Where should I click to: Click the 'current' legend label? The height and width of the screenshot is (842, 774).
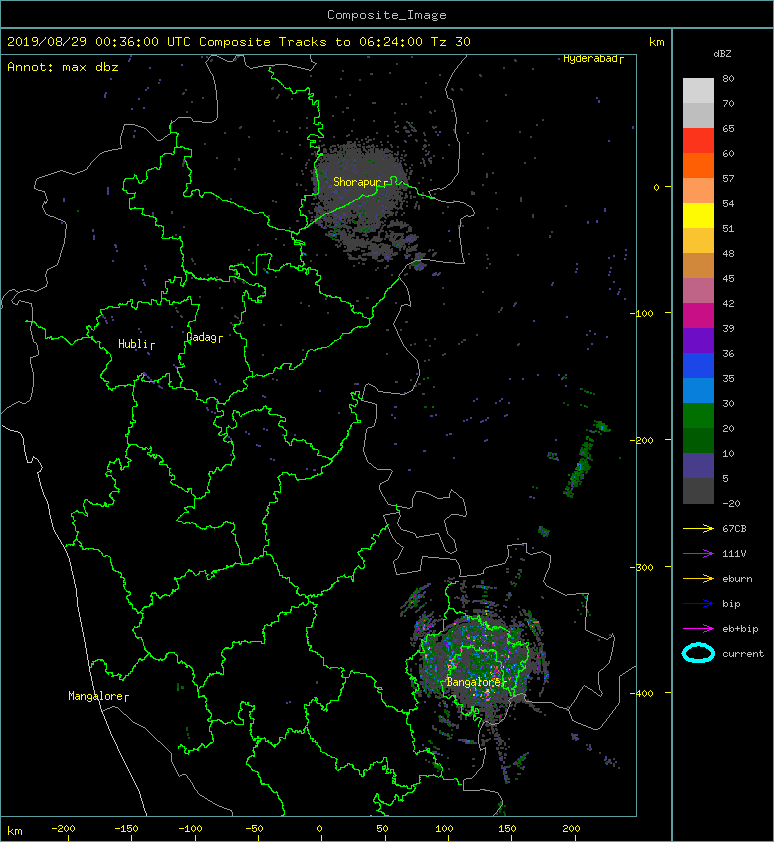(x=743, y=654)
